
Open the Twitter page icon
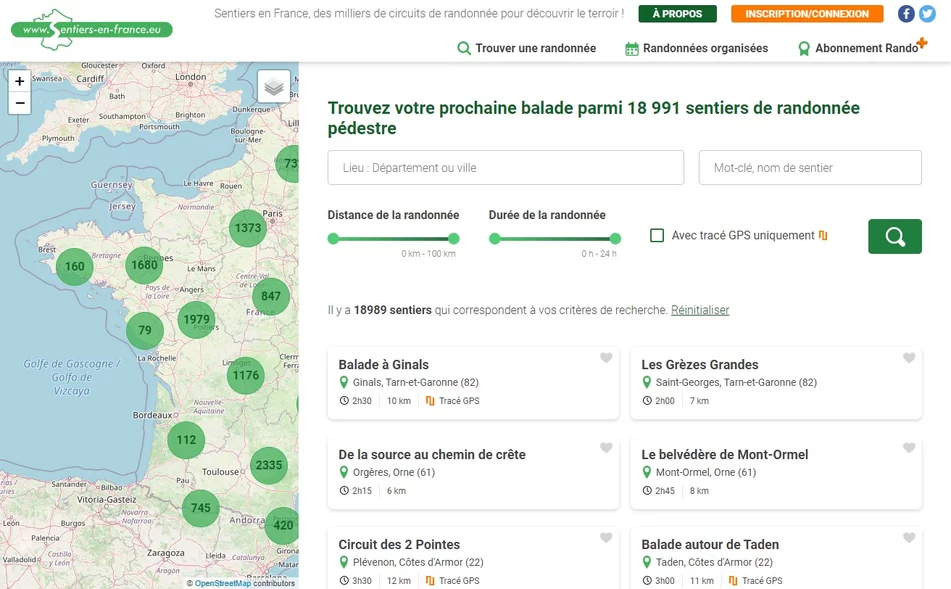pos(927,14)
